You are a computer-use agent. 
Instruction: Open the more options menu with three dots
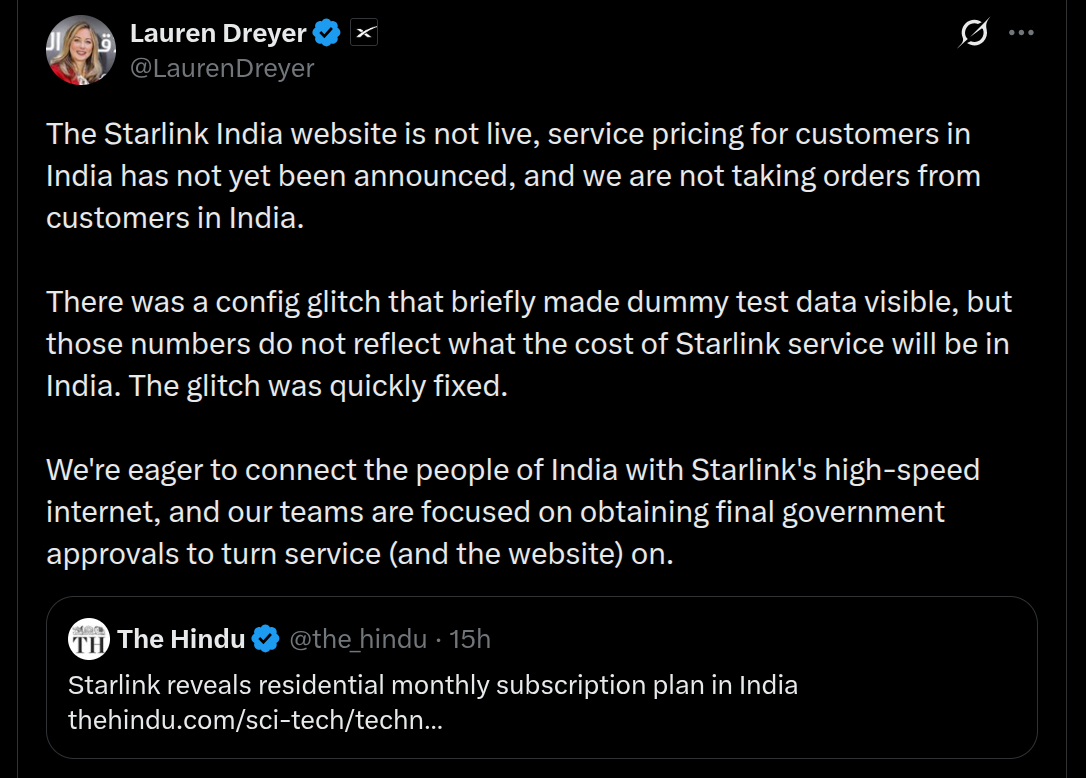(x=1021, y=32)
